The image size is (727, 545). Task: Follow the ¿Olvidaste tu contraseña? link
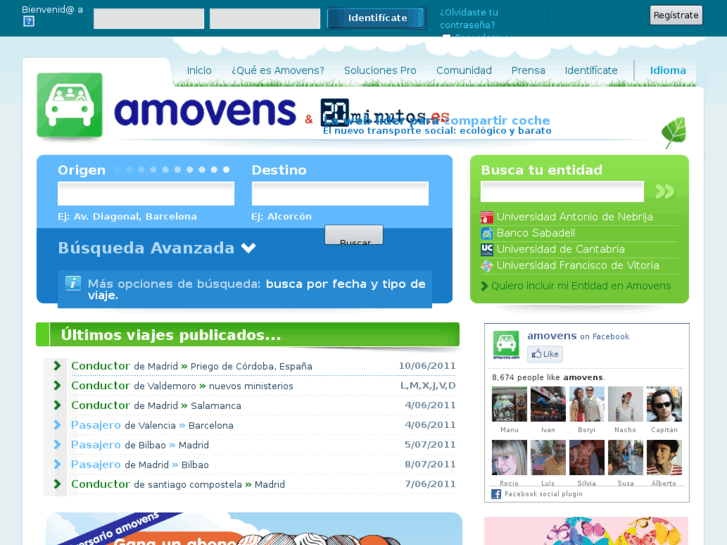469,19
